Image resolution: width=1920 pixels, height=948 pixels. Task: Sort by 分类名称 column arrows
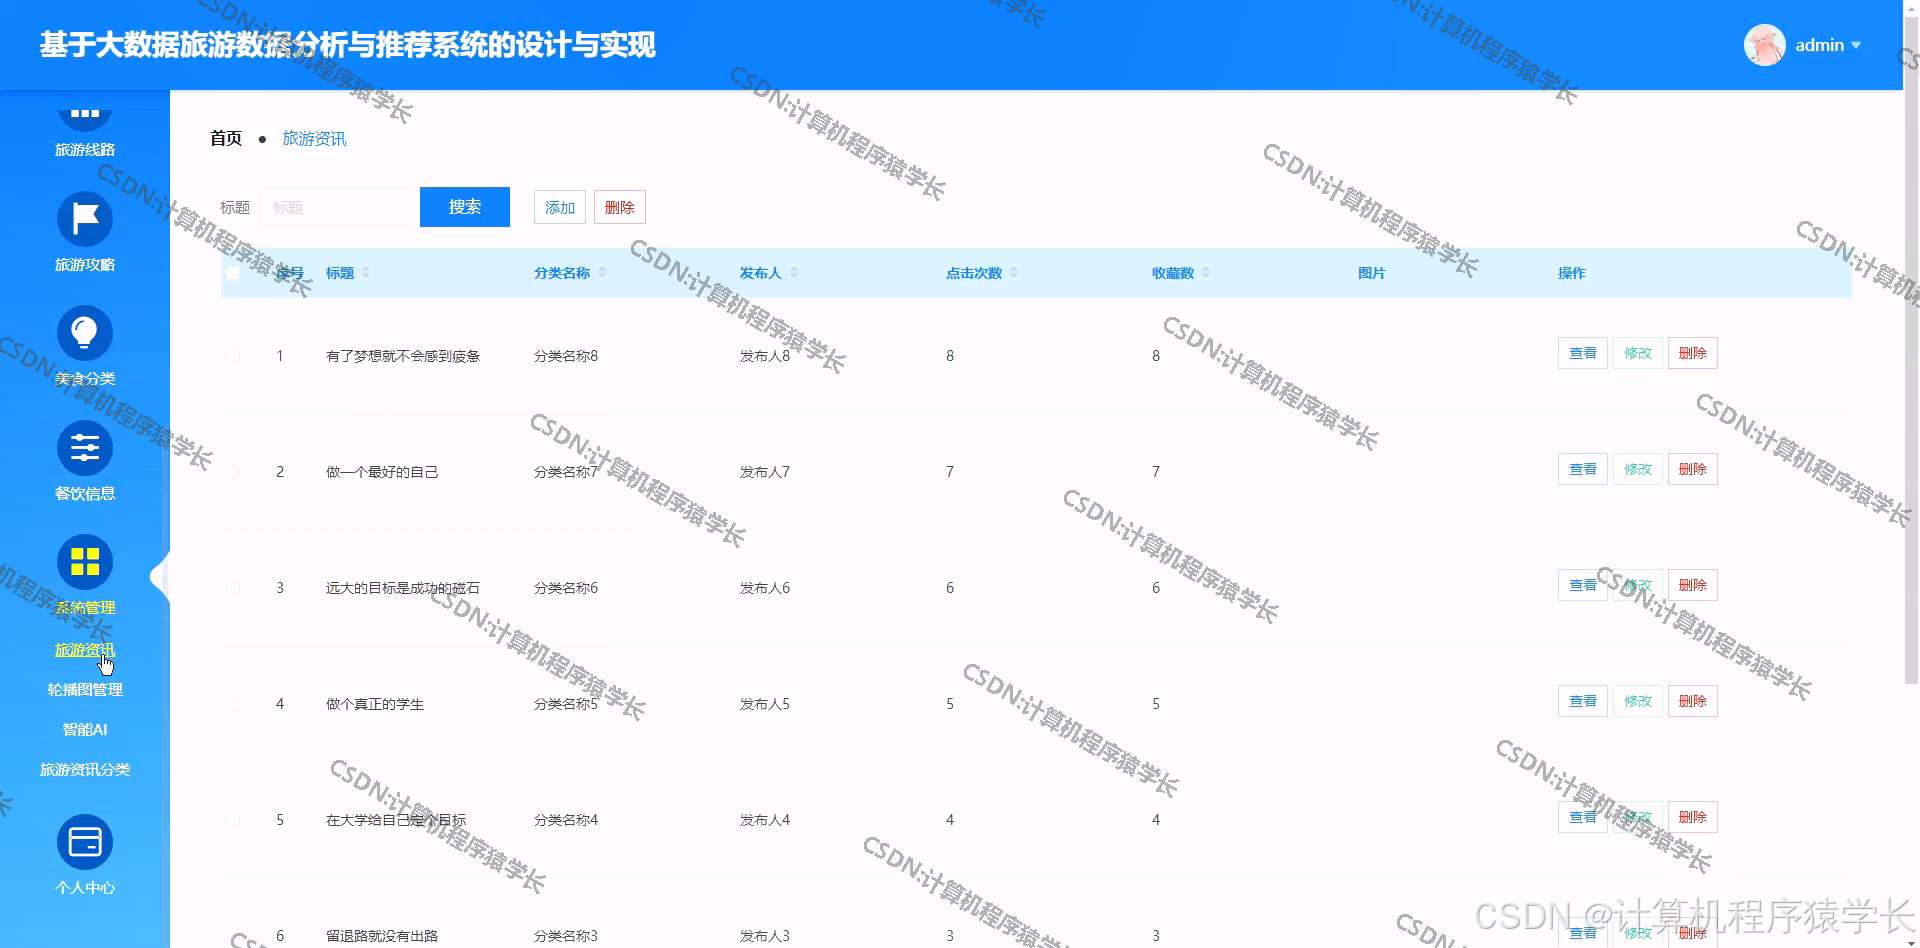point(602,272)
